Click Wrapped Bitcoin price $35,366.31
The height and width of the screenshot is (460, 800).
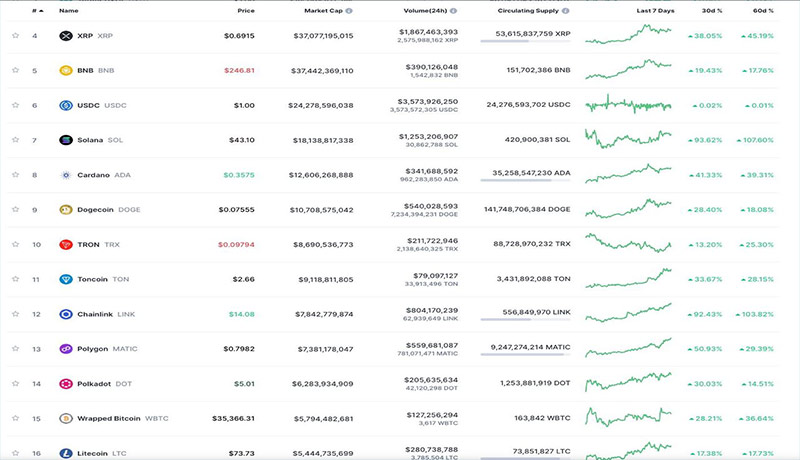[233, 418]
